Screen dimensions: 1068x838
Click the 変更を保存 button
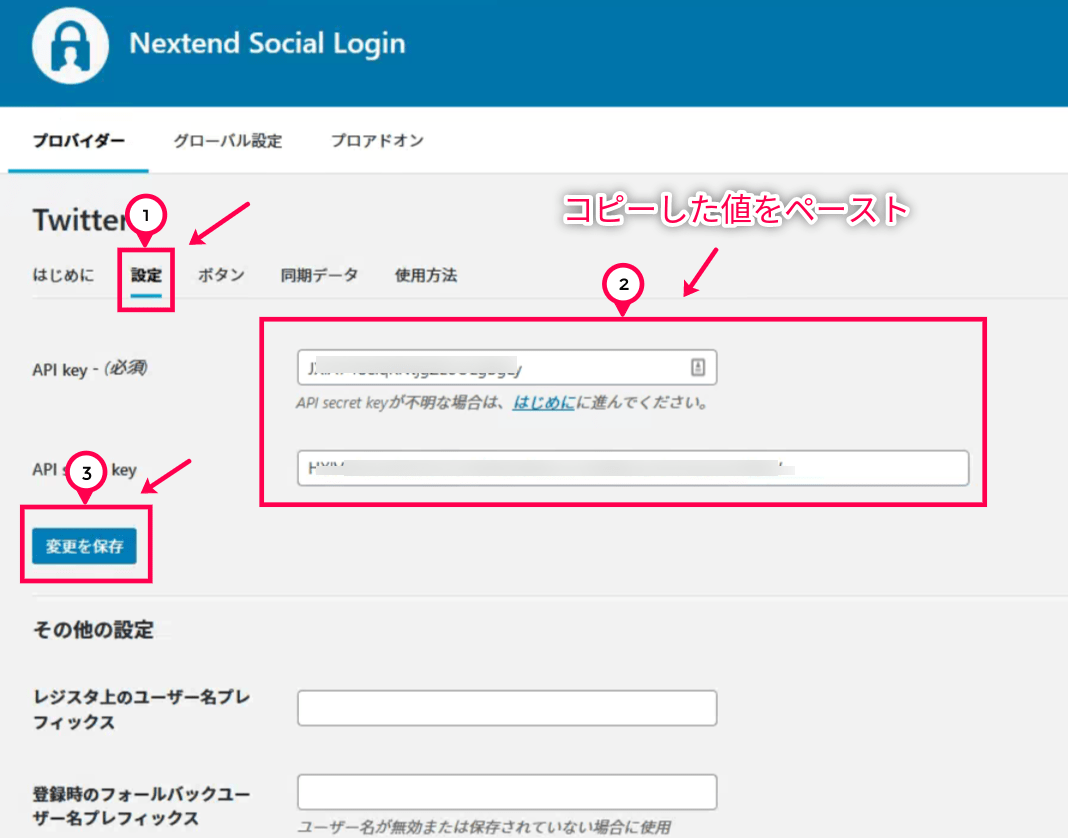[x=84, y=546]
